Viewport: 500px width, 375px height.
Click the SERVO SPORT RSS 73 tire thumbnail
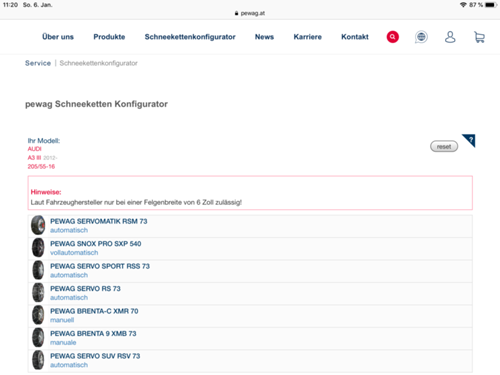click(x=38, y=270)
